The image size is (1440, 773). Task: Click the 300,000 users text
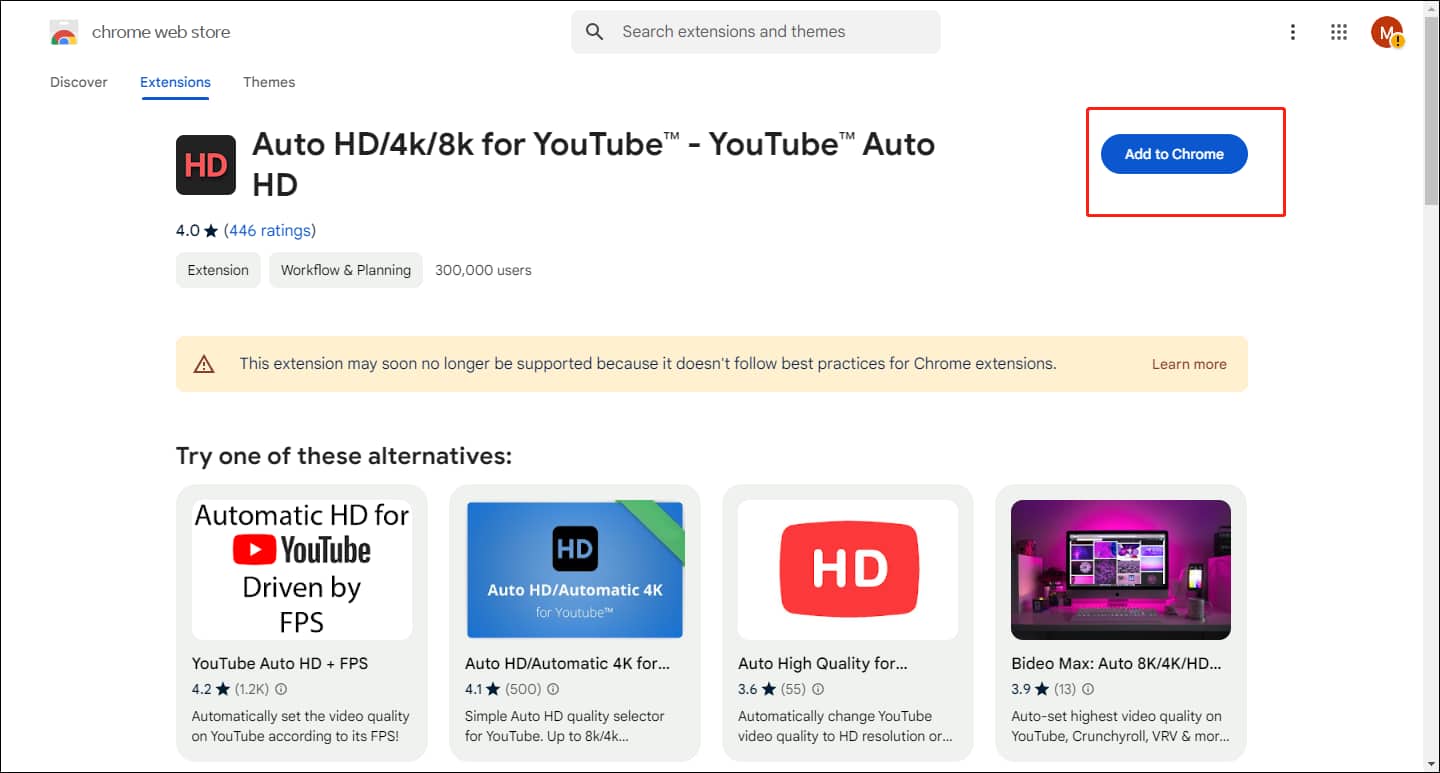483,270
